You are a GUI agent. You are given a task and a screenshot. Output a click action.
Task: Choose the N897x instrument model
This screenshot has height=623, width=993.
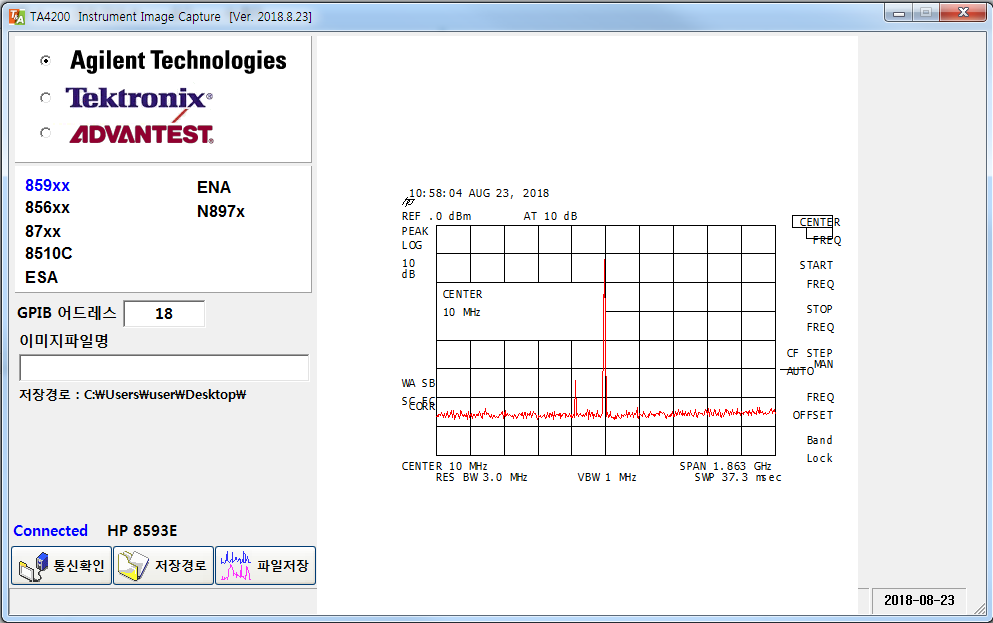tap(221, 211)
